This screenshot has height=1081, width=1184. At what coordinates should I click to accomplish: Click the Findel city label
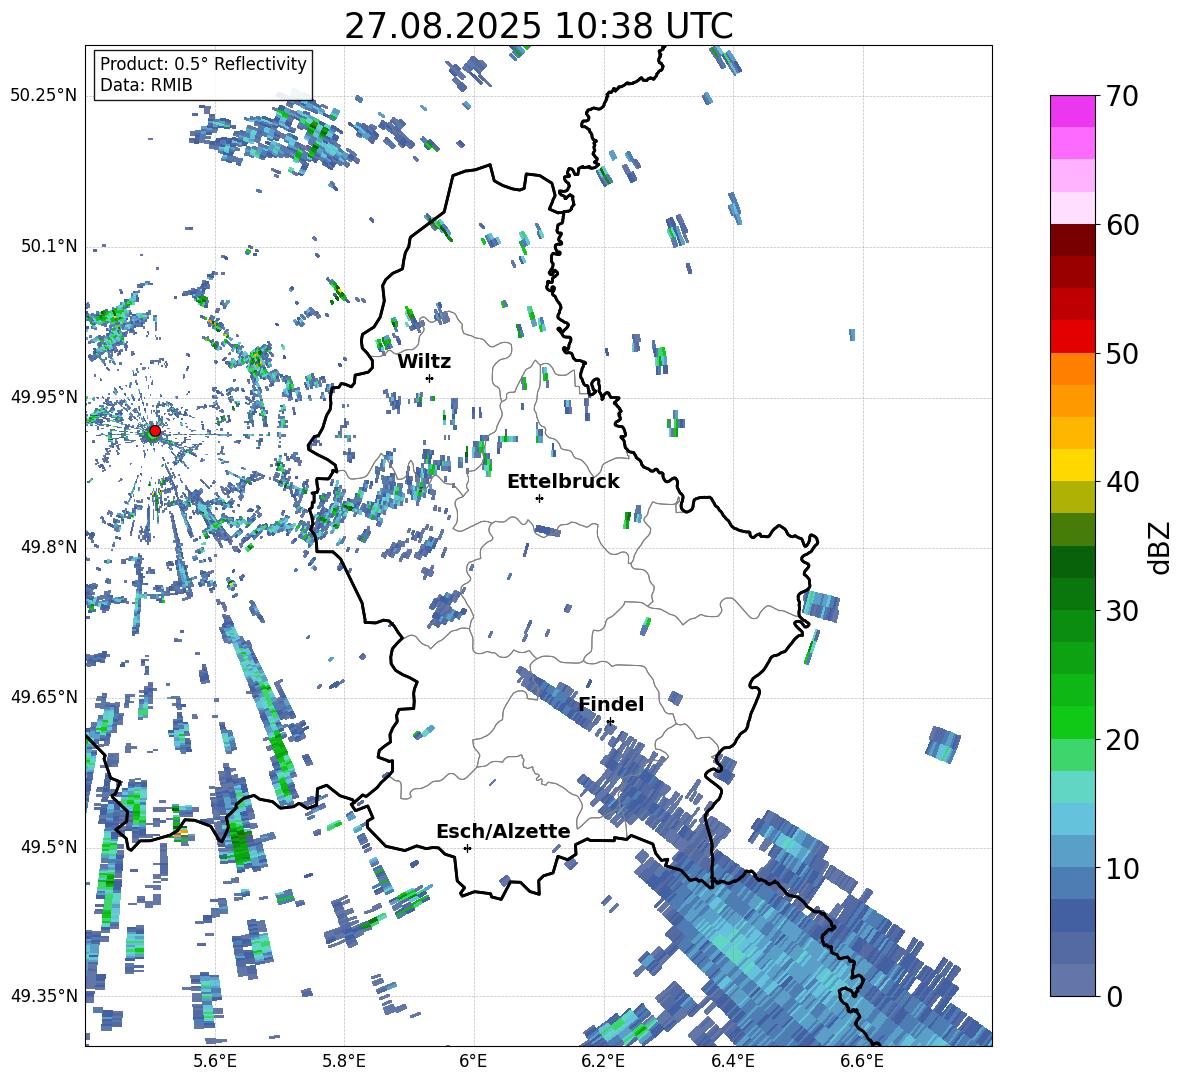pyautogui.click(x=611, y=704)
